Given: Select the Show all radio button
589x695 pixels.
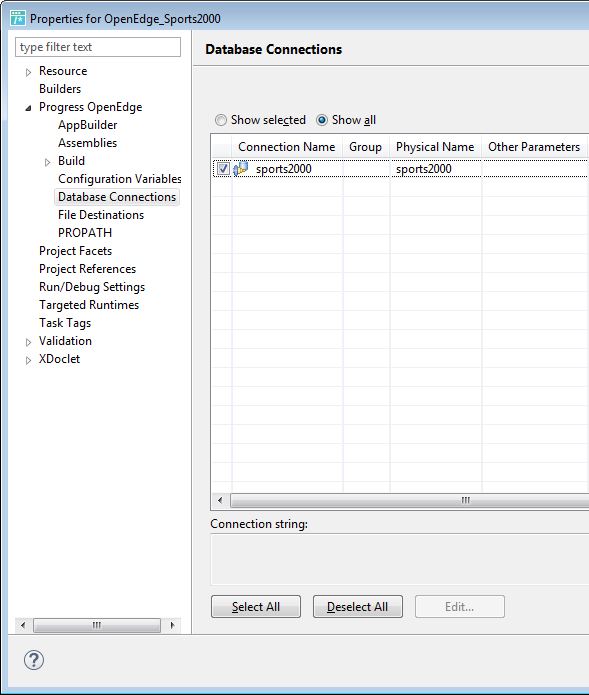Looking at the screenshot, I should (x=322, y=120).
